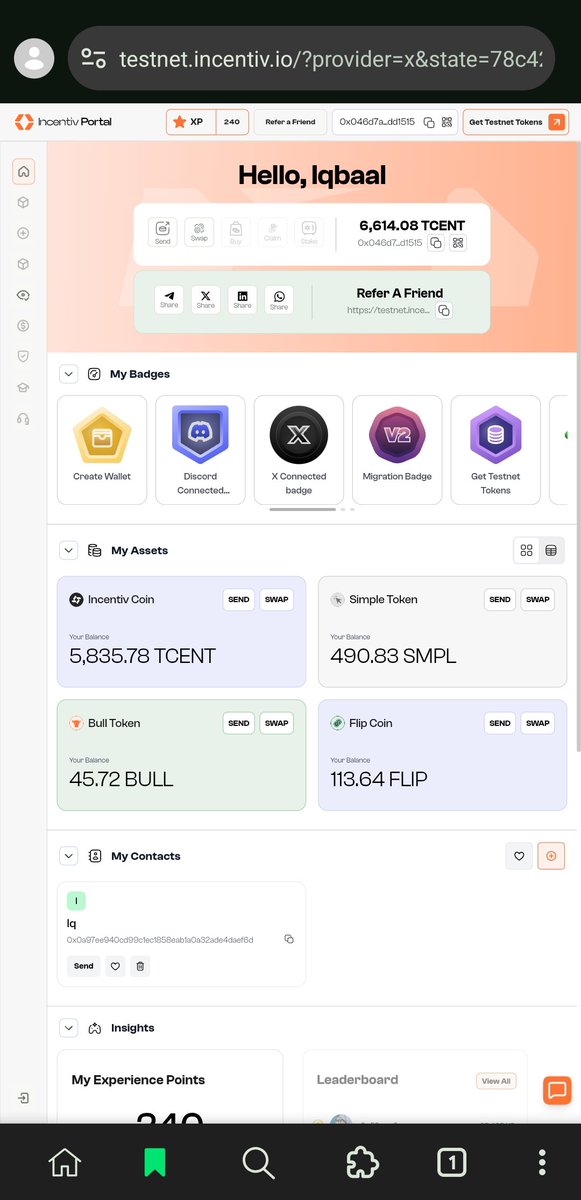Delete the Iq contact trash icon
The height and width of the screenshot is (1200, 581).
click(x=140, y=966)
